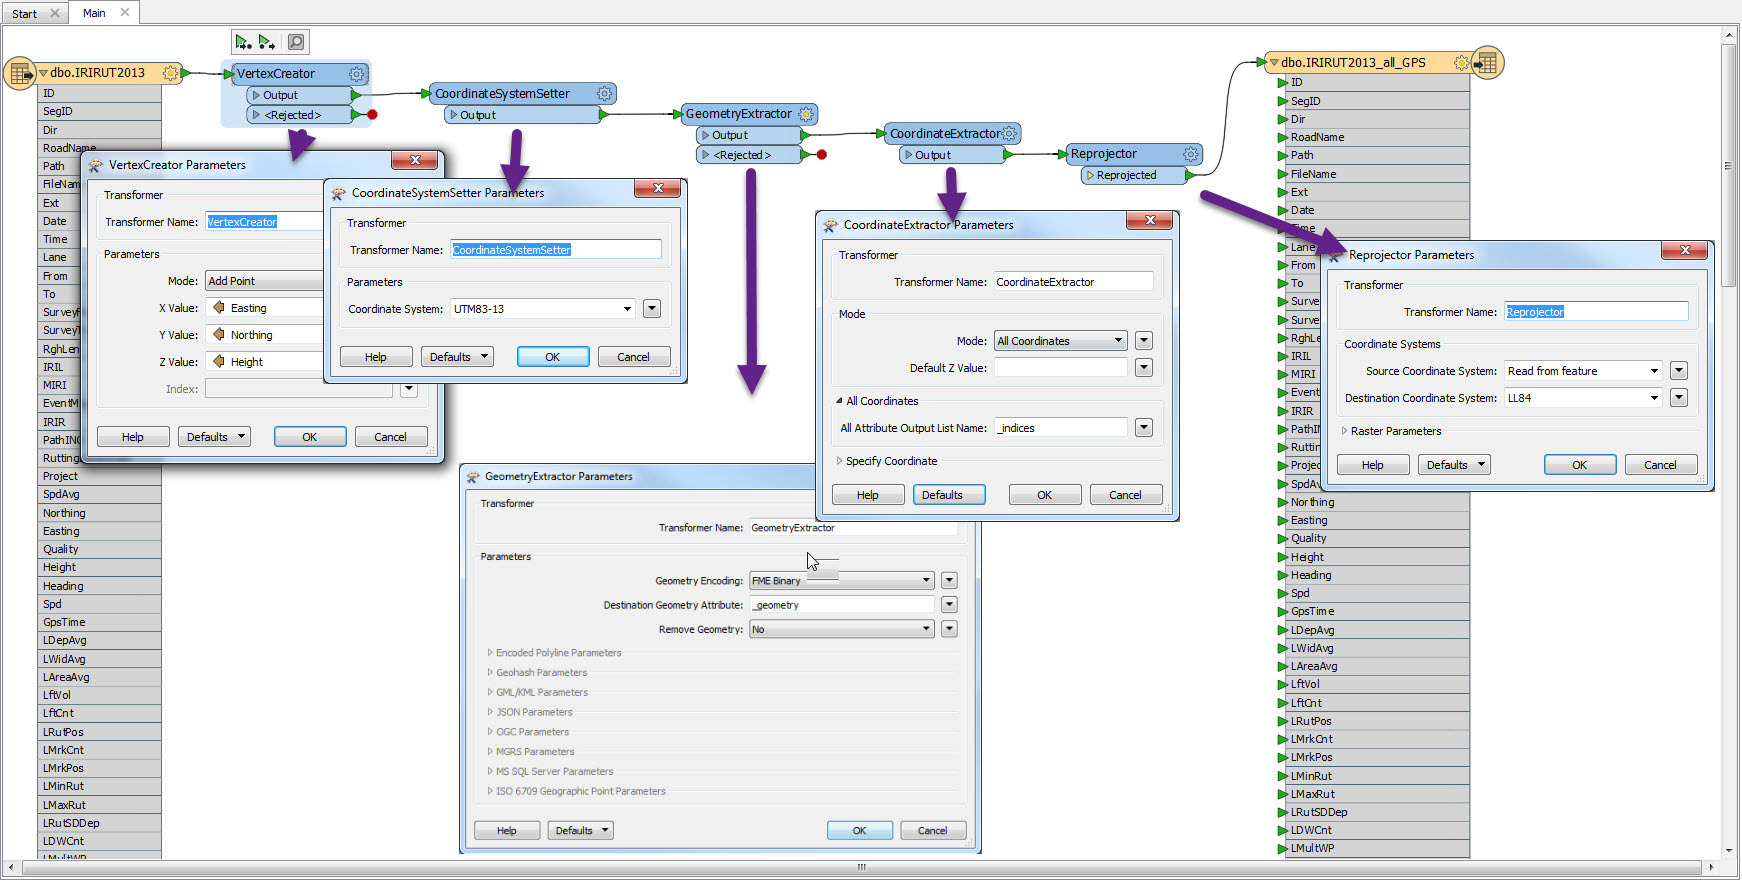Click OK in GeometryExtractor Parameters dialog
Image resolution: width=1742 pixels, height=881 pixels.
(860, 831)
